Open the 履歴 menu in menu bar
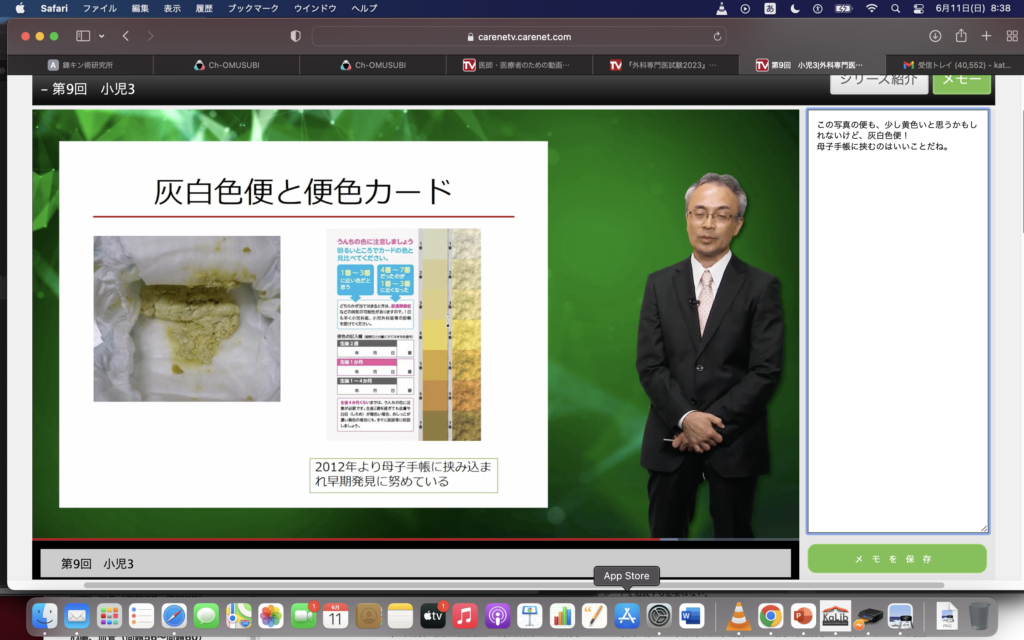Viewport: 1024px width, 640px height. pos(203,8)
